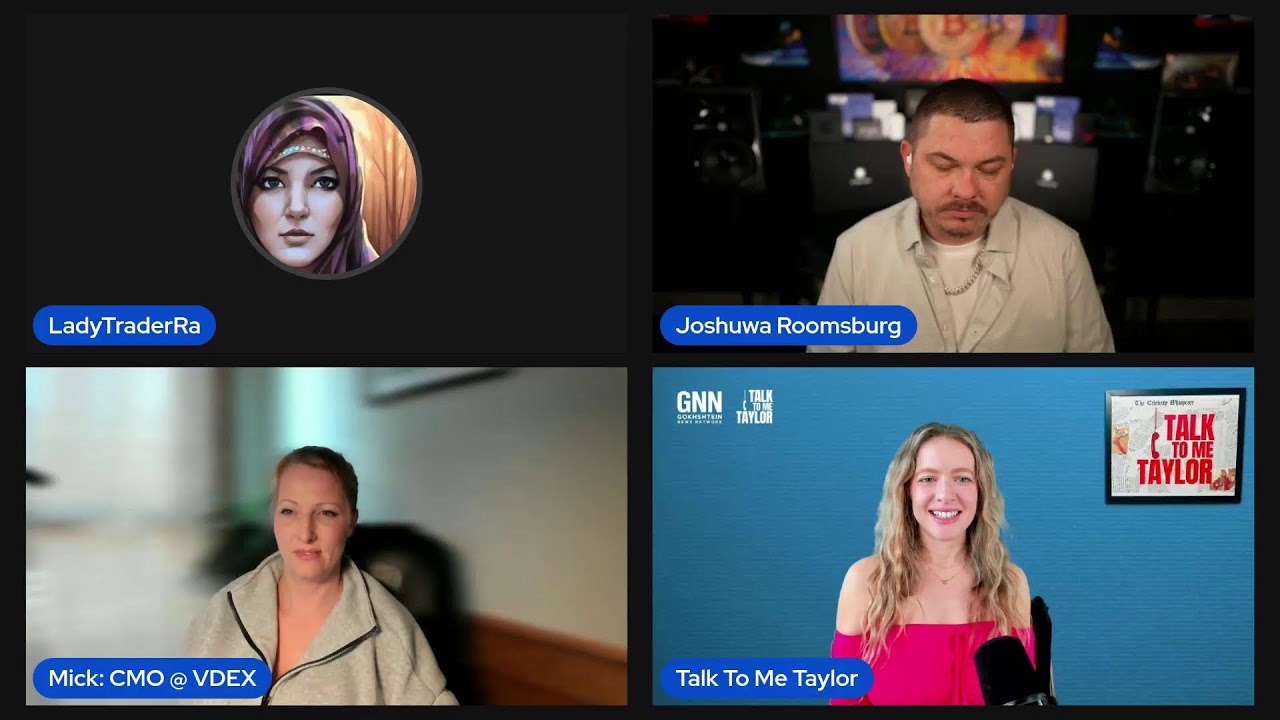The width and height of the screenshot is (1280, 720).
Task: Click the GNN Gokhshtein News Network logo
Action: pos(699,407)
